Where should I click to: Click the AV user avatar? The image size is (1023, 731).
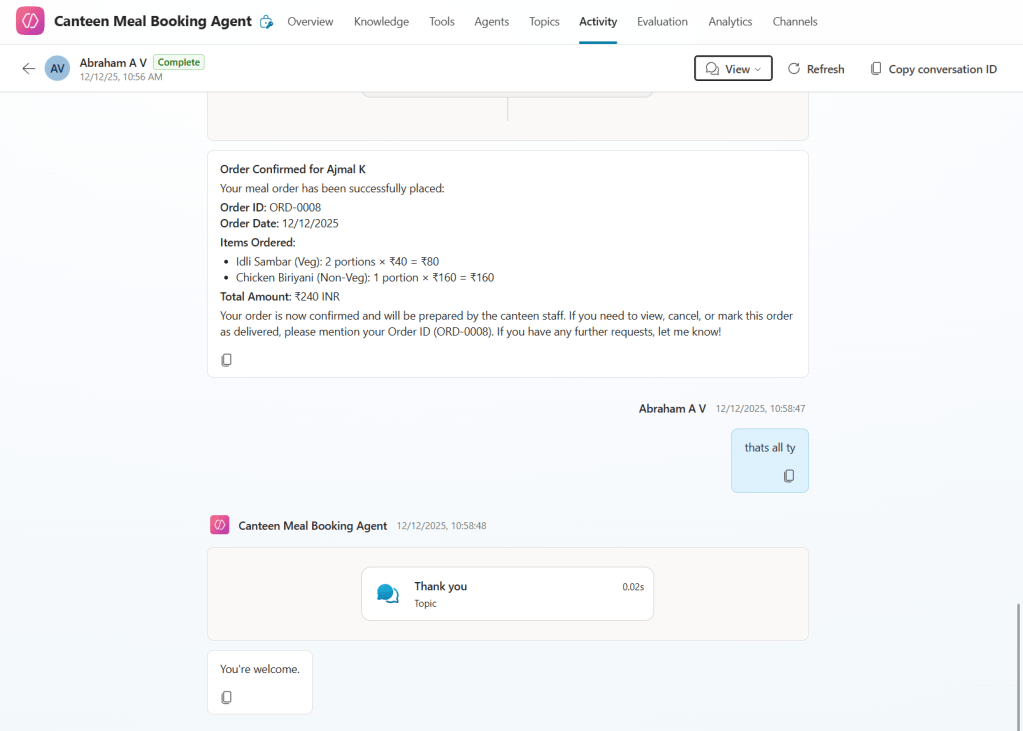58,69
